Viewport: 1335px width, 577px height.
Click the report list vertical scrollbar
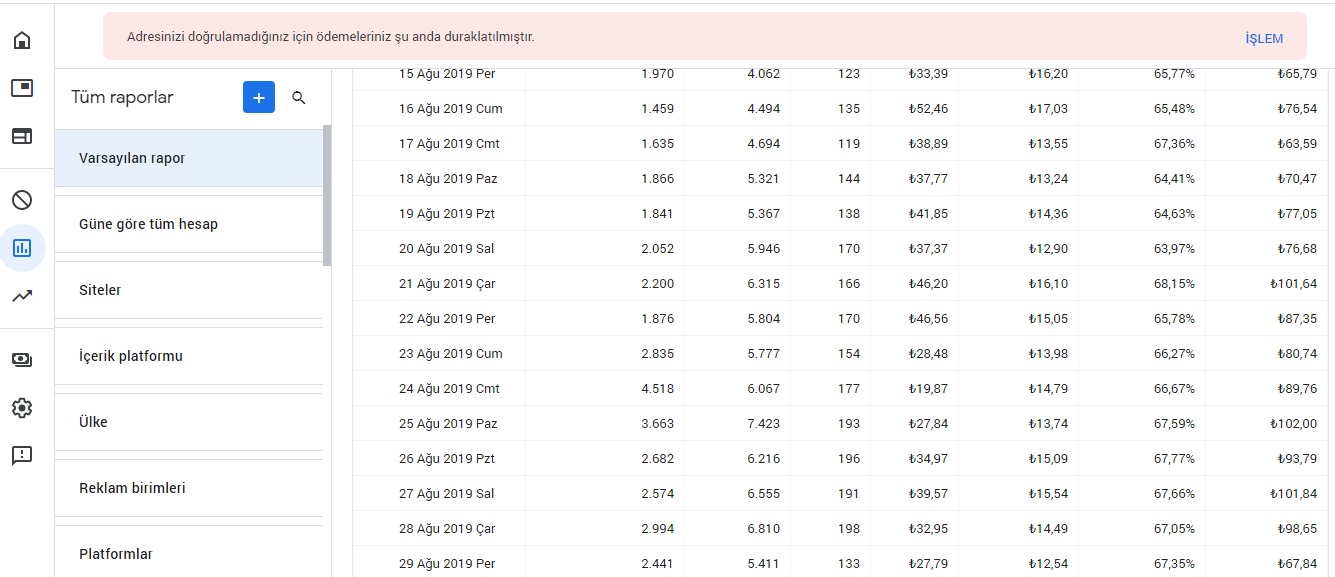[x=327, y=196]
